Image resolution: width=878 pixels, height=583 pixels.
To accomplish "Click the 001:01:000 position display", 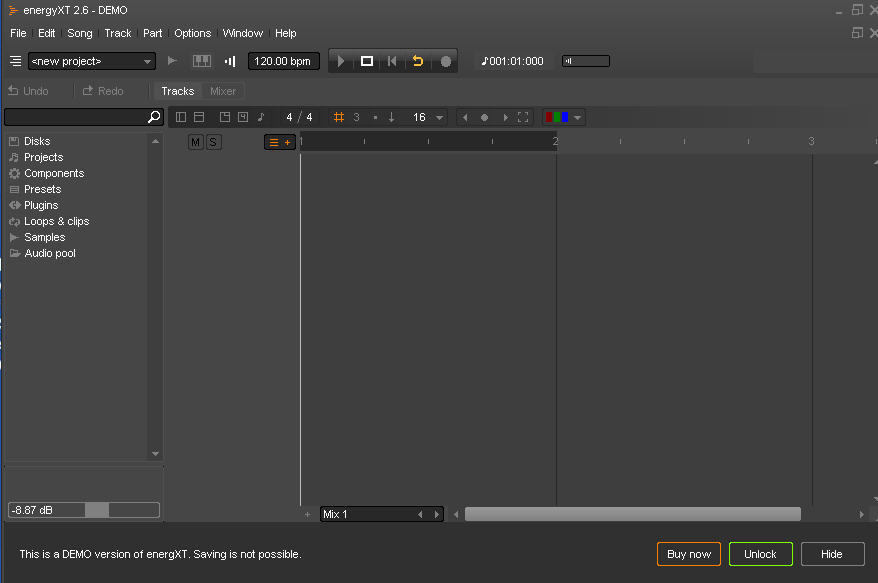I will click(512, 61).
